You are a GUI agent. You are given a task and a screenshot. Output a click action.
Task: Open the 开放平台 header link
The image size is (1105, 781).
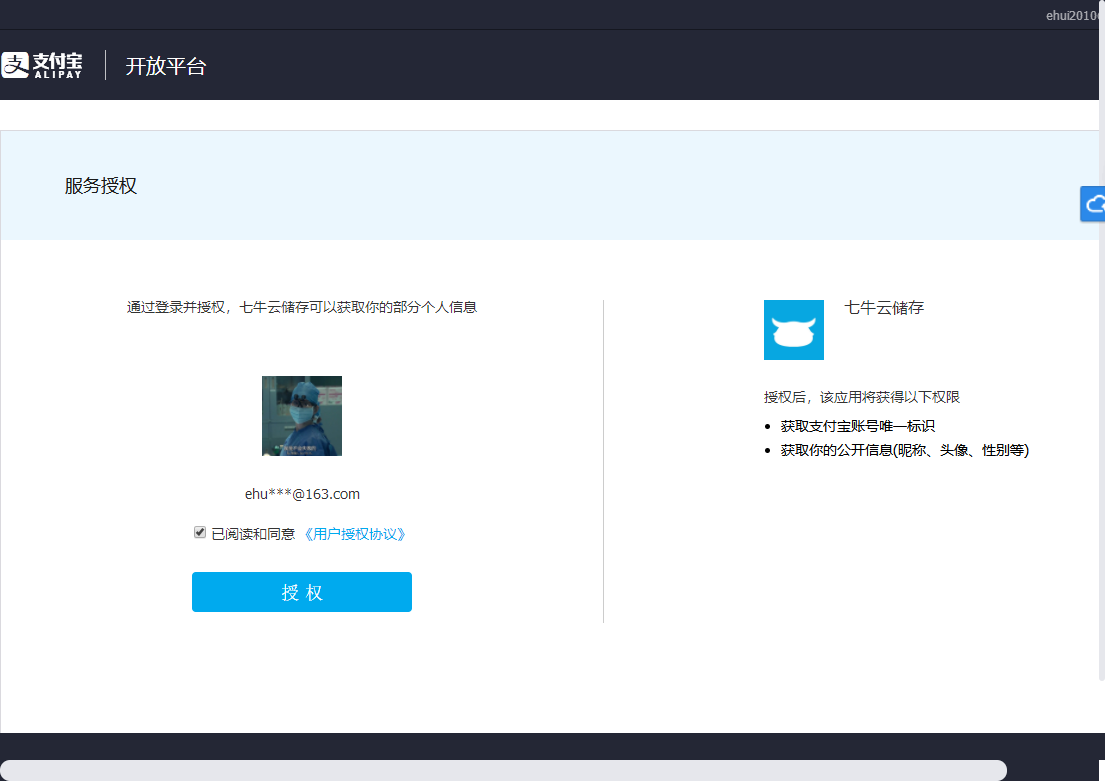(166, 66)
